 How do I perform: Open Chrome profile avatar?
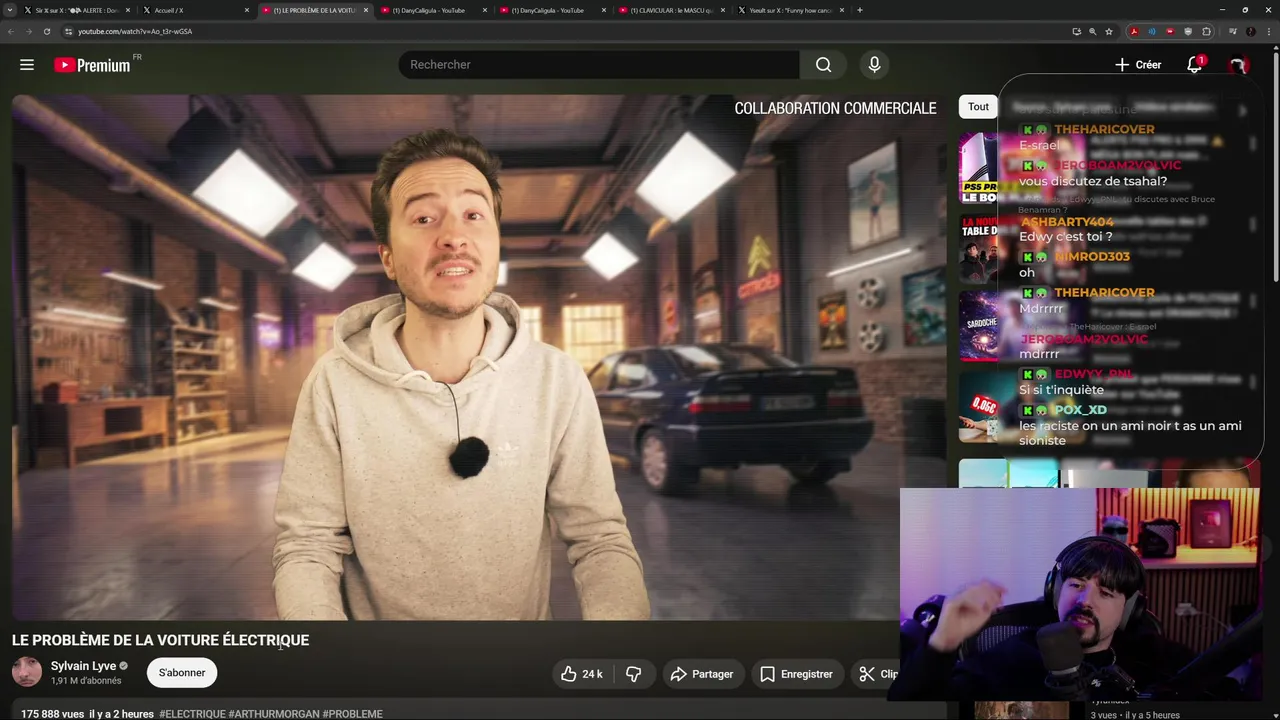pos(1250,31)
